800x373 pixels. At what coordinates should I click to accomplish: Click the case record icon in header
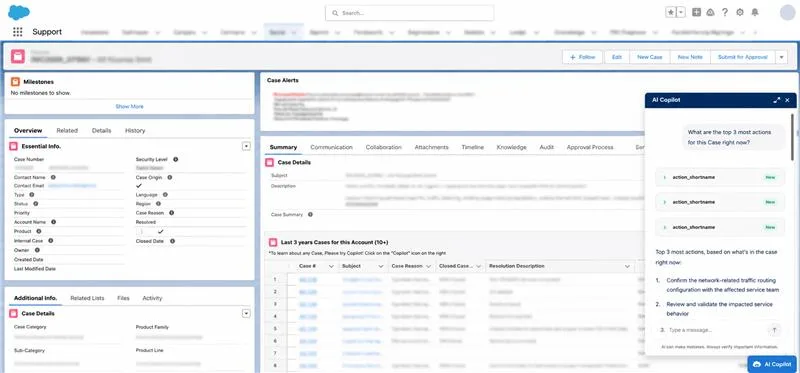pos(18,57)
